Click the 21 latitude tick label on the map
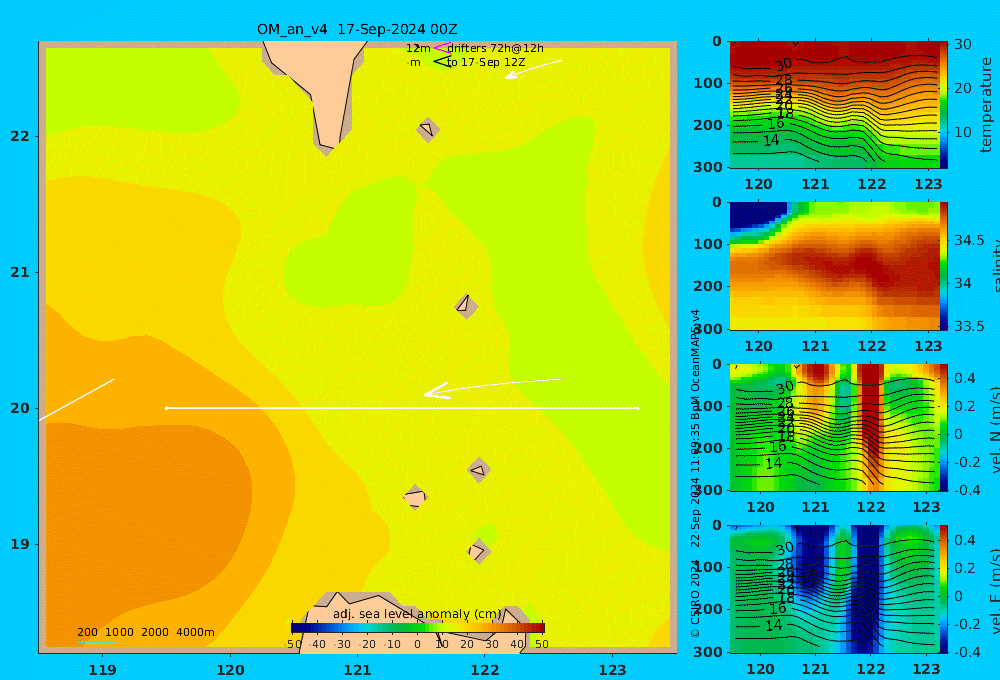The height and width of the screenshot is (680, 1000). click(20, 272)
